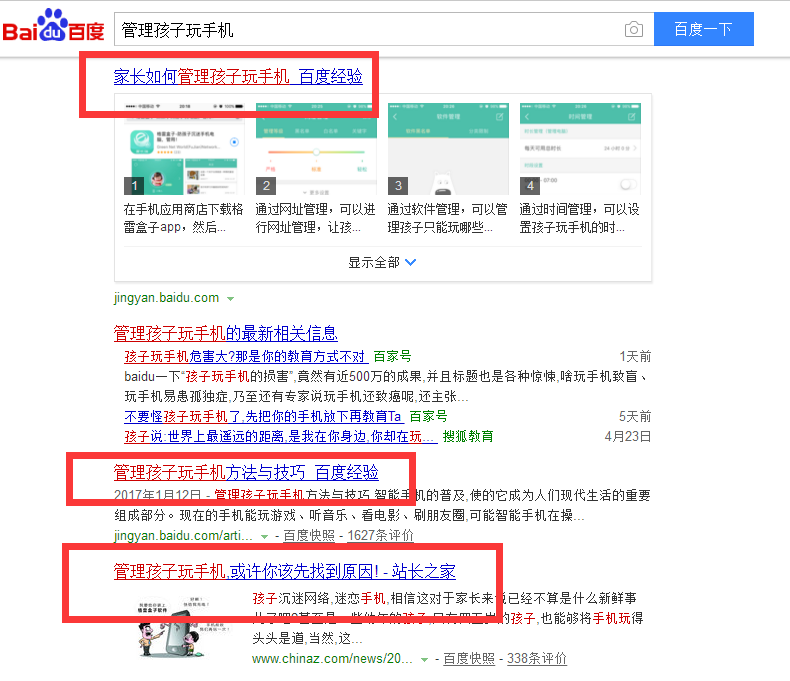The image size is (790, 681).
Task: Click the green jingyan.baidu.com URL
Action: coord(166,298)
